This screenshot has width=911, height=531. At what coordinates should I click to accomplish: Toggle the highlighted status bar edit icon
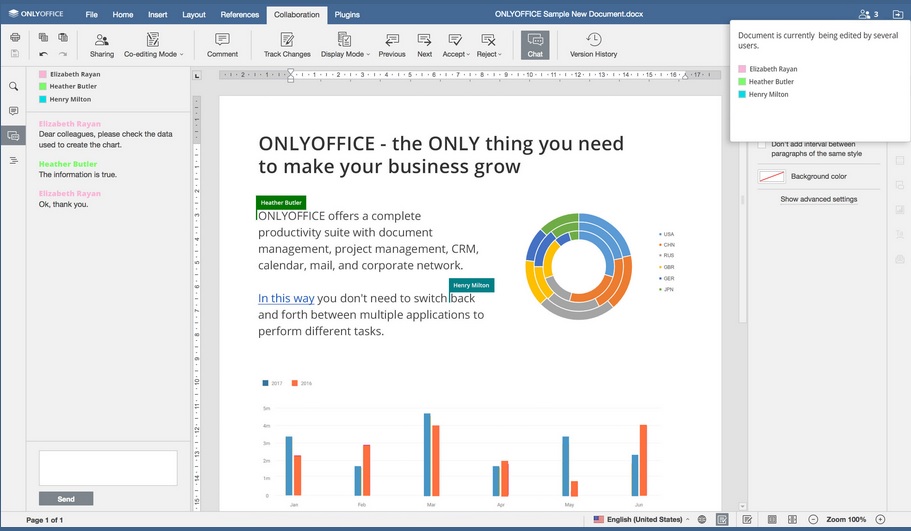tap(722, 519)
